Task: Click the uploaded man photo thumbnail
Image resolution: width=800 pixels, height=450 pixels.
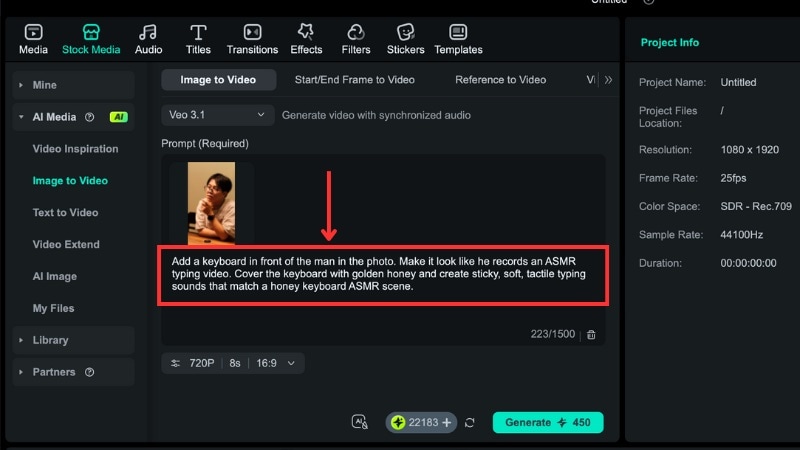Action: tap(211, 203)
